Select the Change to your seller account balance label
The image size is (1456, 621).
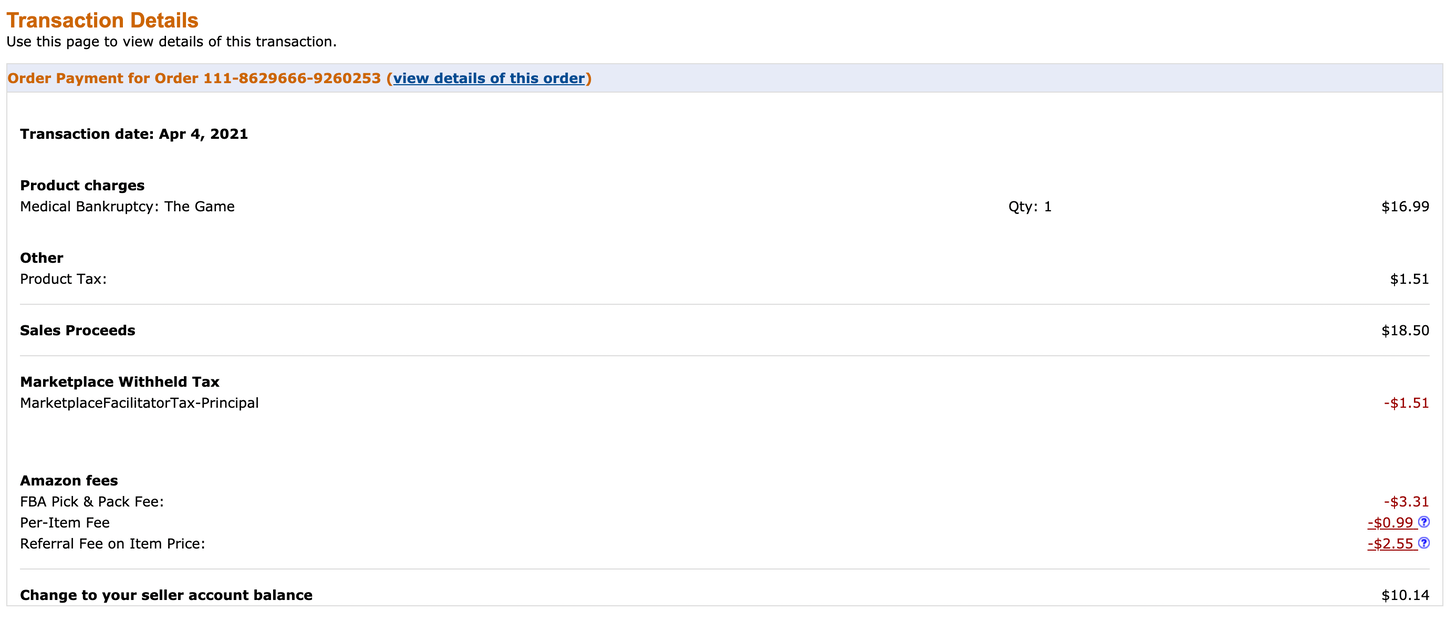click(x=166, y=595)
